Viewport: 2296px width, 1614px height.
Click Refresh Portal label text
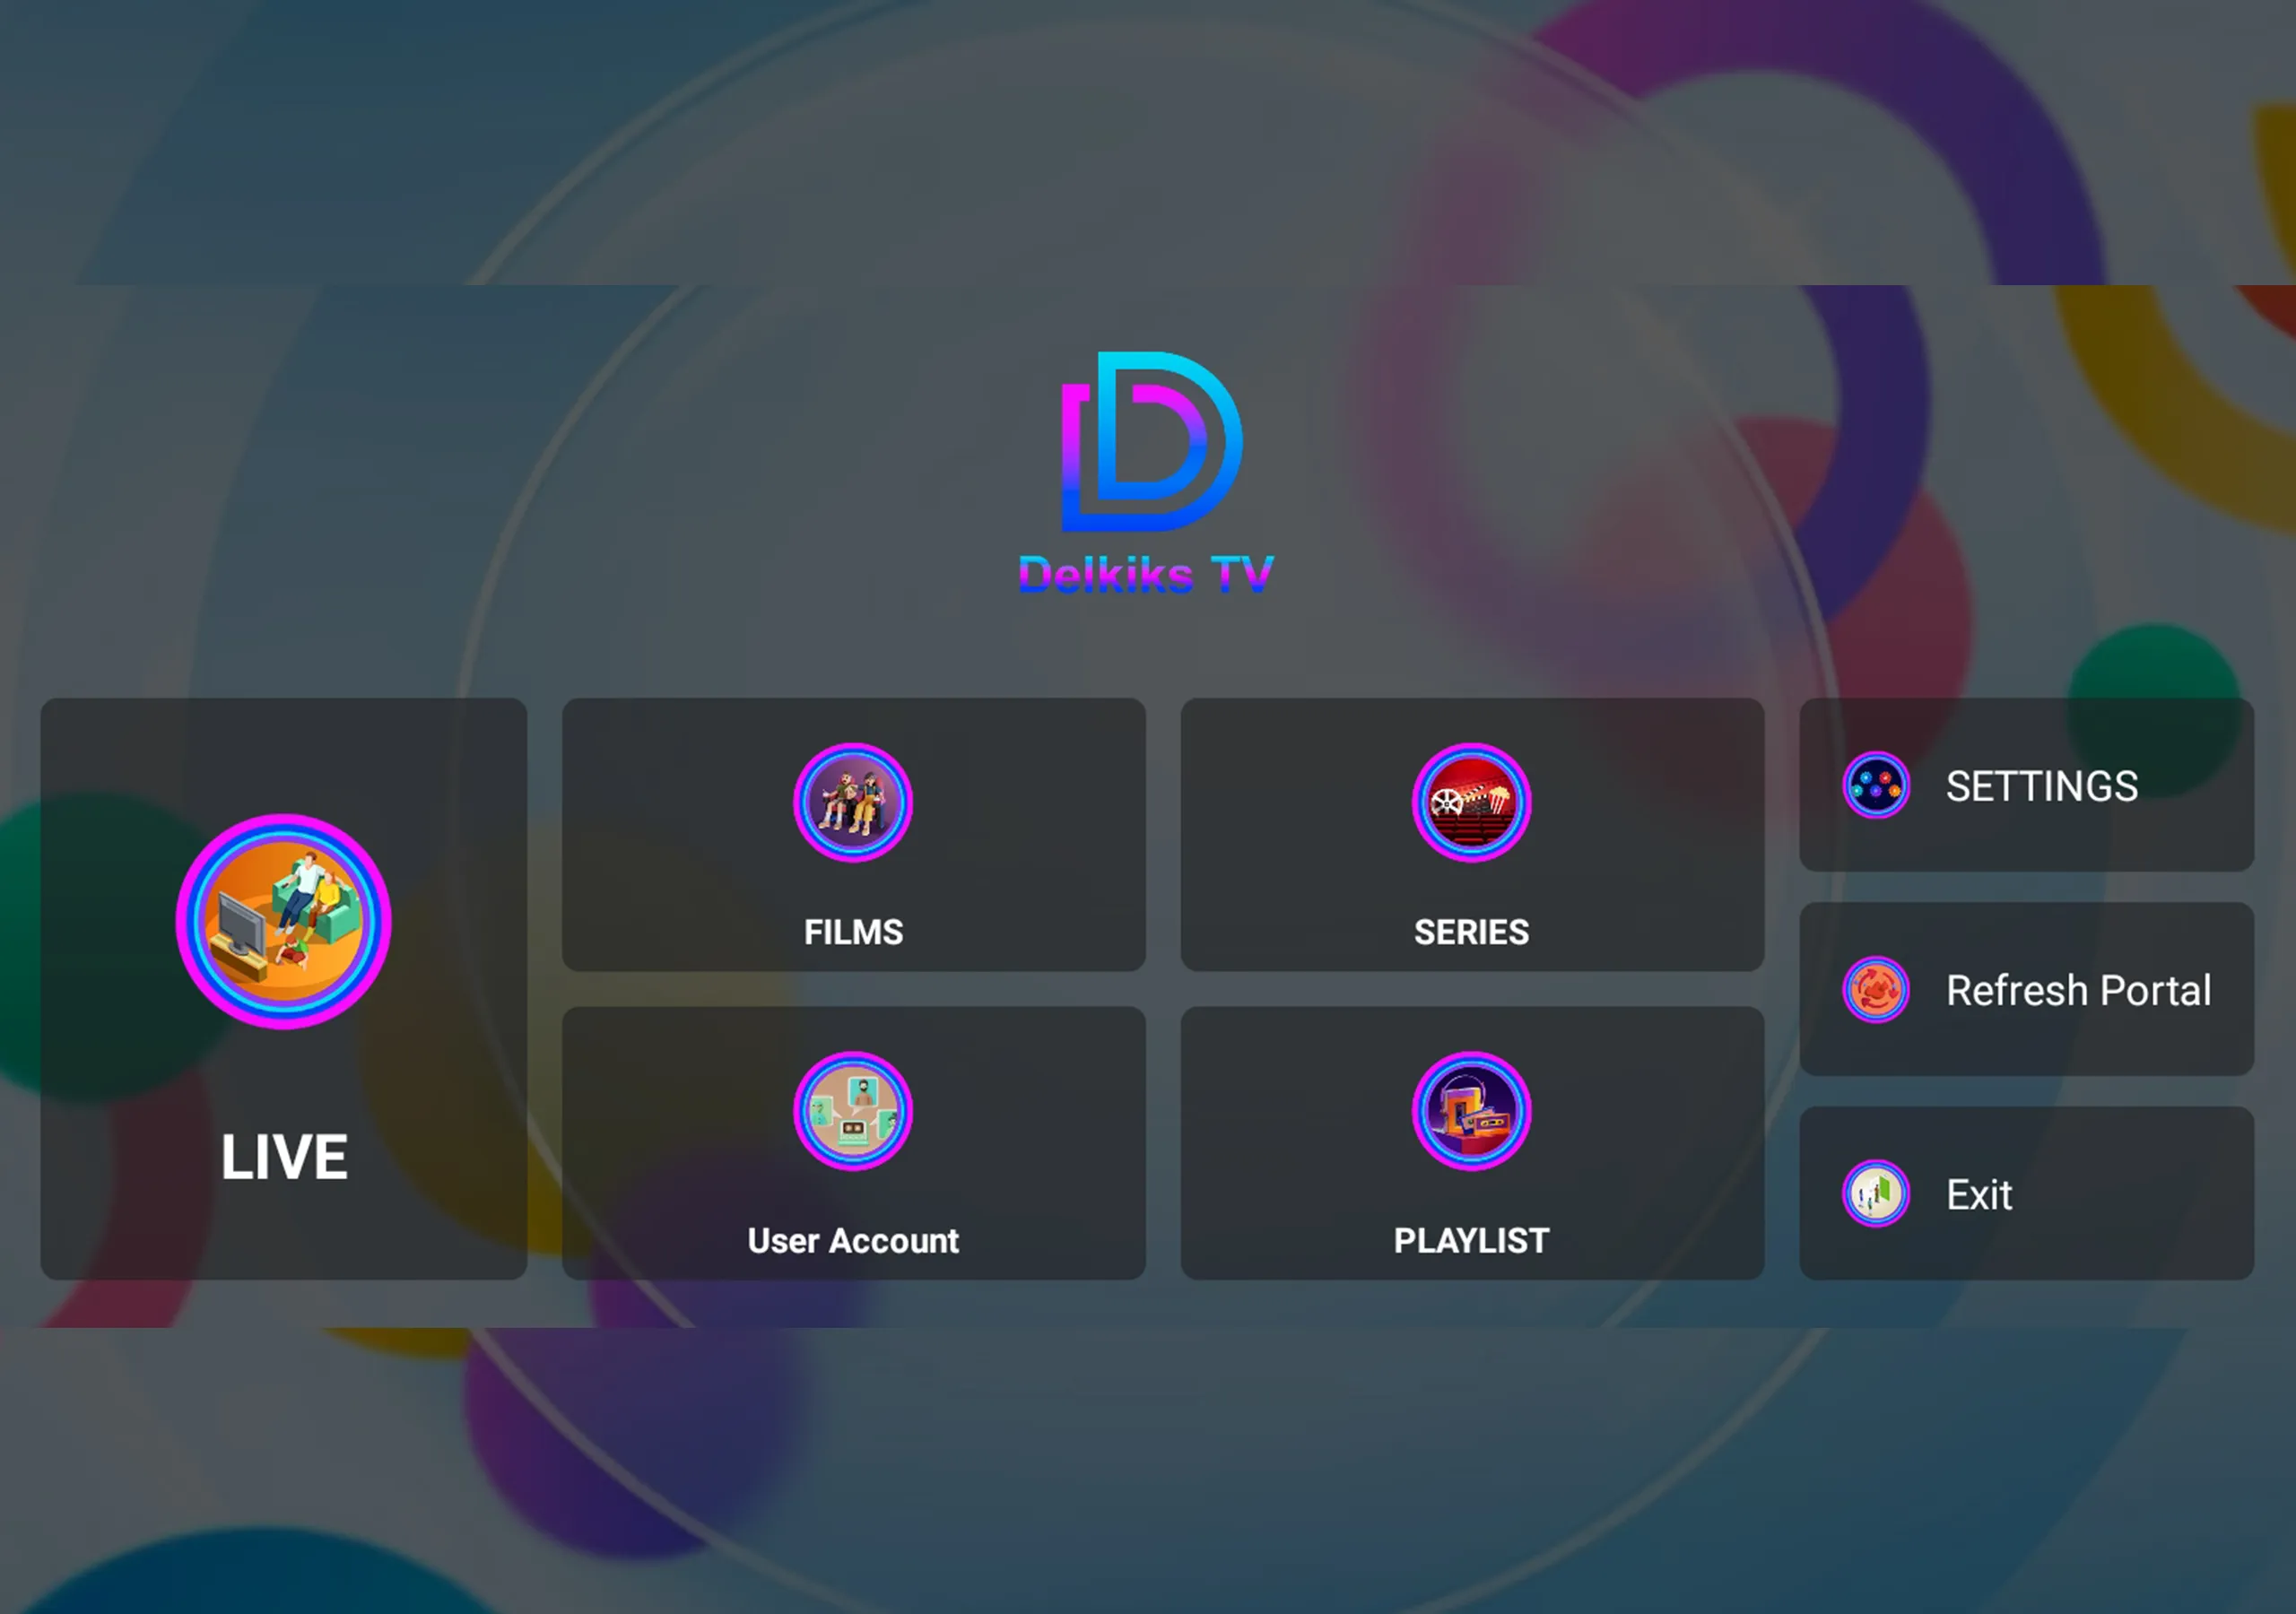coord(2078,991)
